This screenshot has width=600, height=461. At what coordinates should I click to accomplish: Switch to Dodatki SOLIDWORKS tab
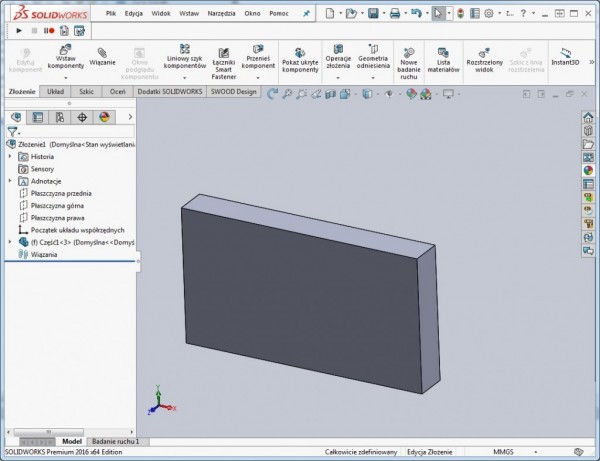click(170, 91)
